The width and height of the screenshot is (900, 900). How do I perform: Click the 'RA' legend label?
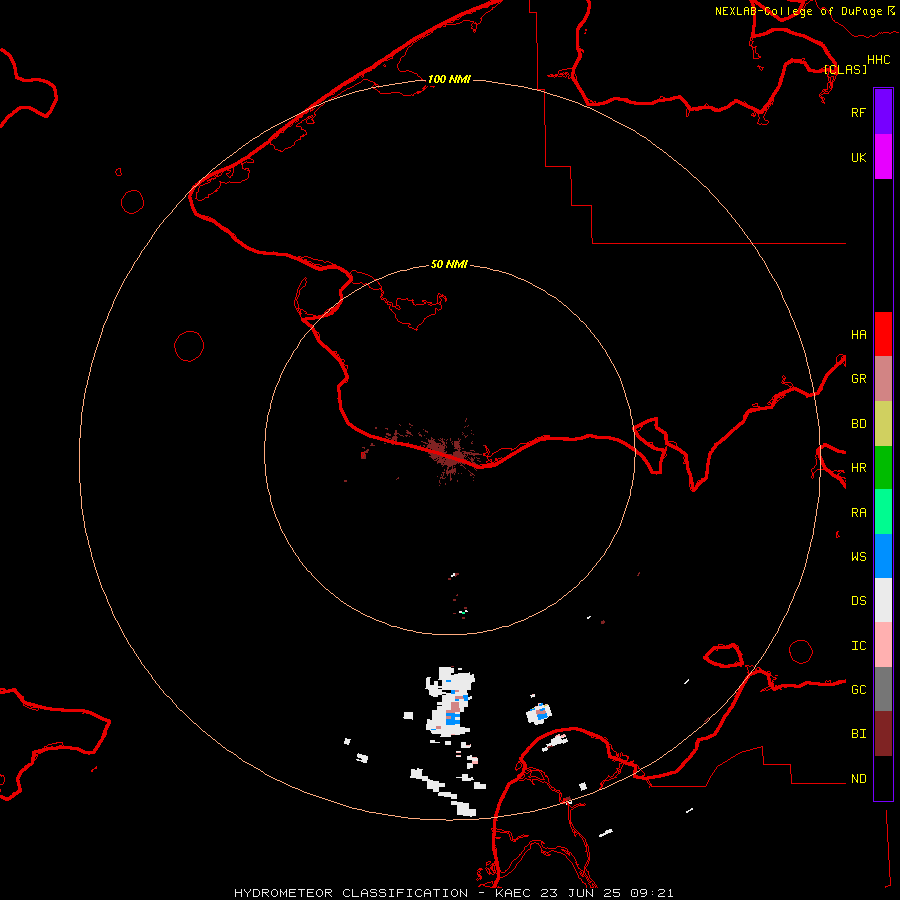coord(859,513)
